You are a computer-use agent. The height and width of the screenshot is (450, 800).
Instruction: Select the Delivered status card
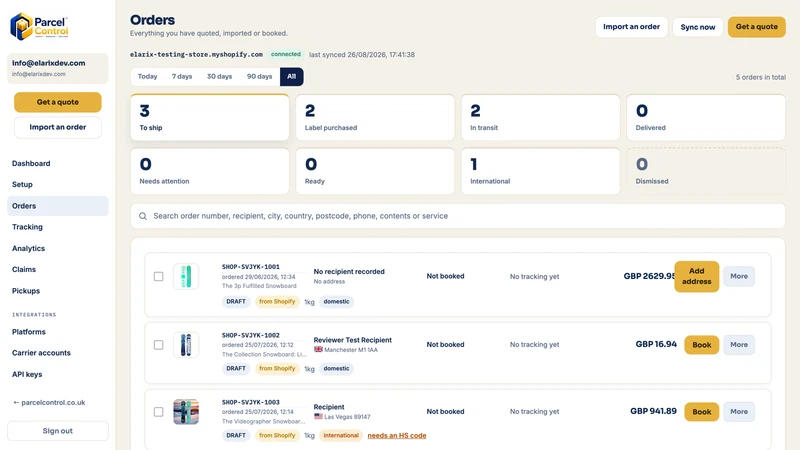[706, 117]
